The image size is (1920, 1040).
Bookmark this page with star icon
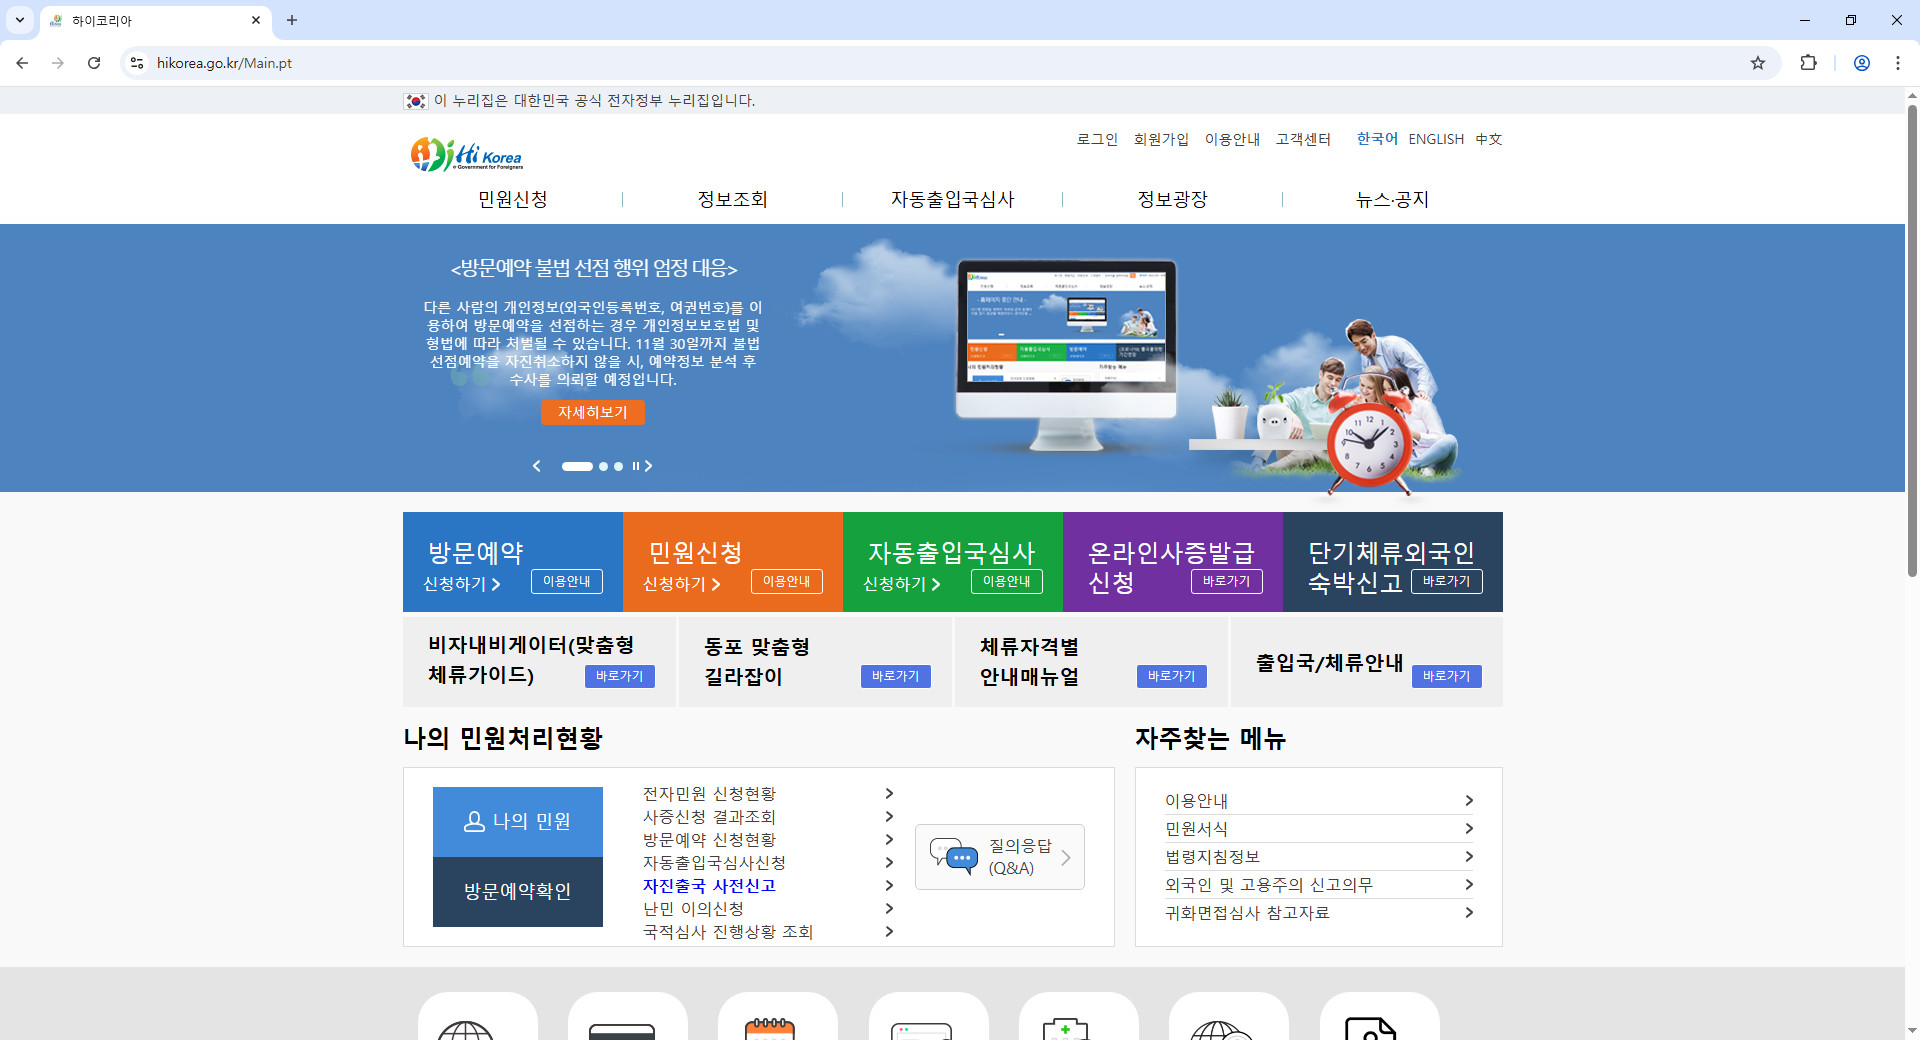click(x=1758, y=63)
